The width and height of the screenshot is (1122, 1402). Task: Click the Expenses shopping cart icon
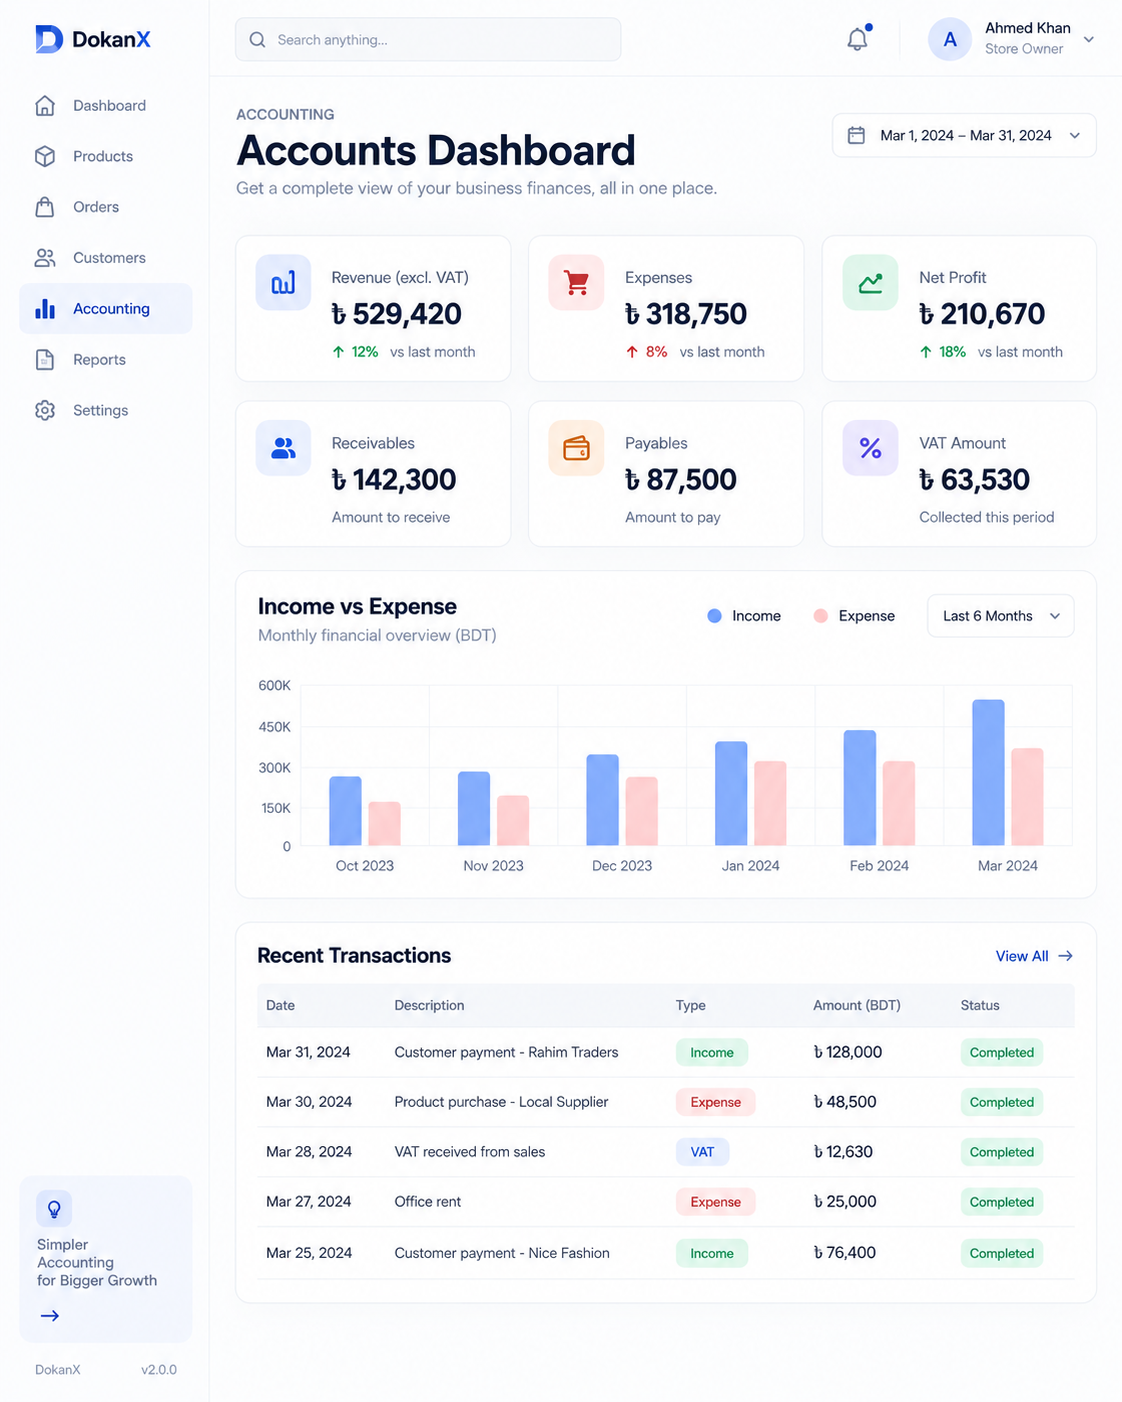576,283
